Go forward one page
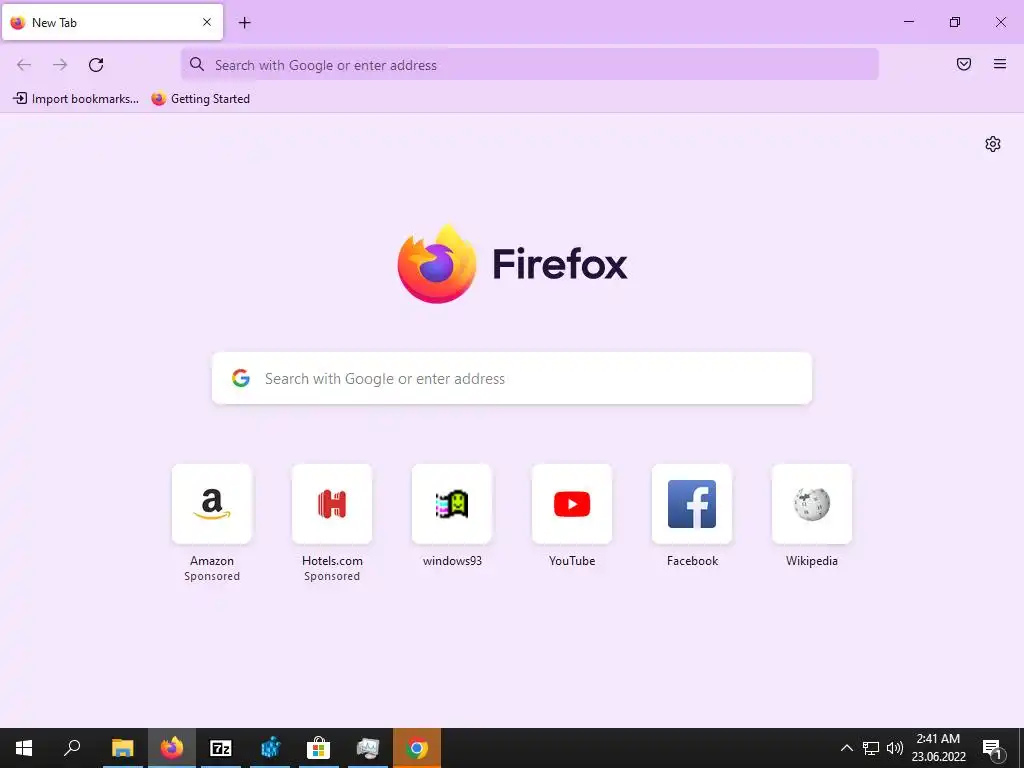The image size is (1024, 768). (x=60, y=65)
